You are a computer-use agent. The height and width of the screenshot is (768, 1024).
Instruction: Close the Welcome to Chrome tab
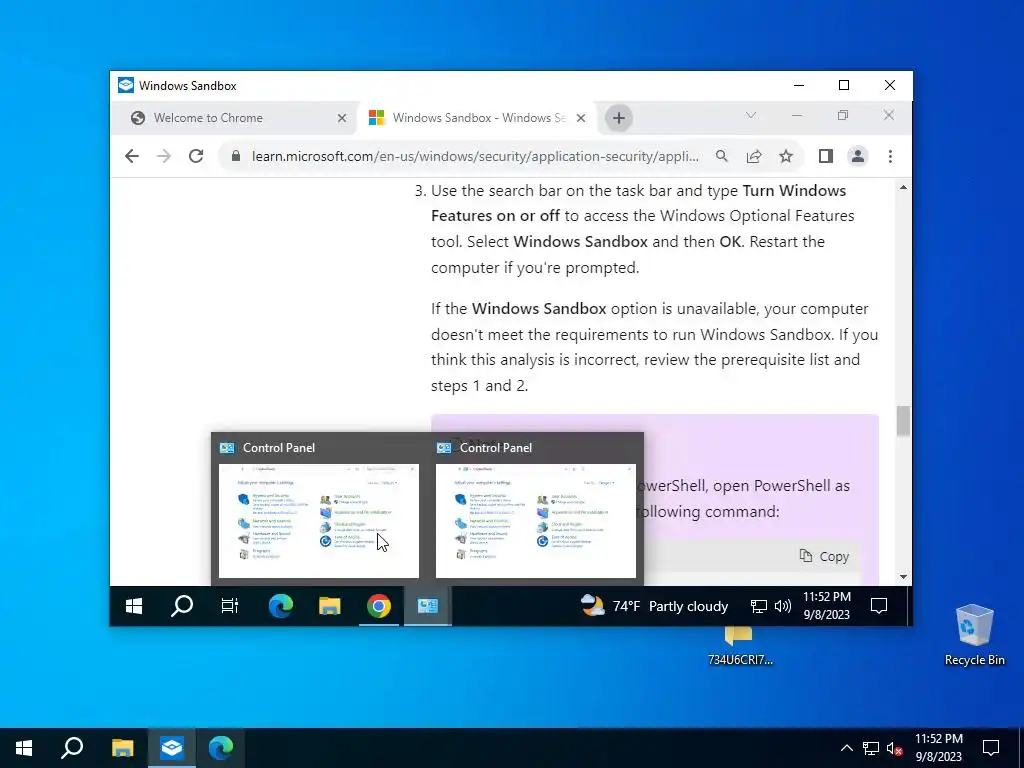click(342, 118)
